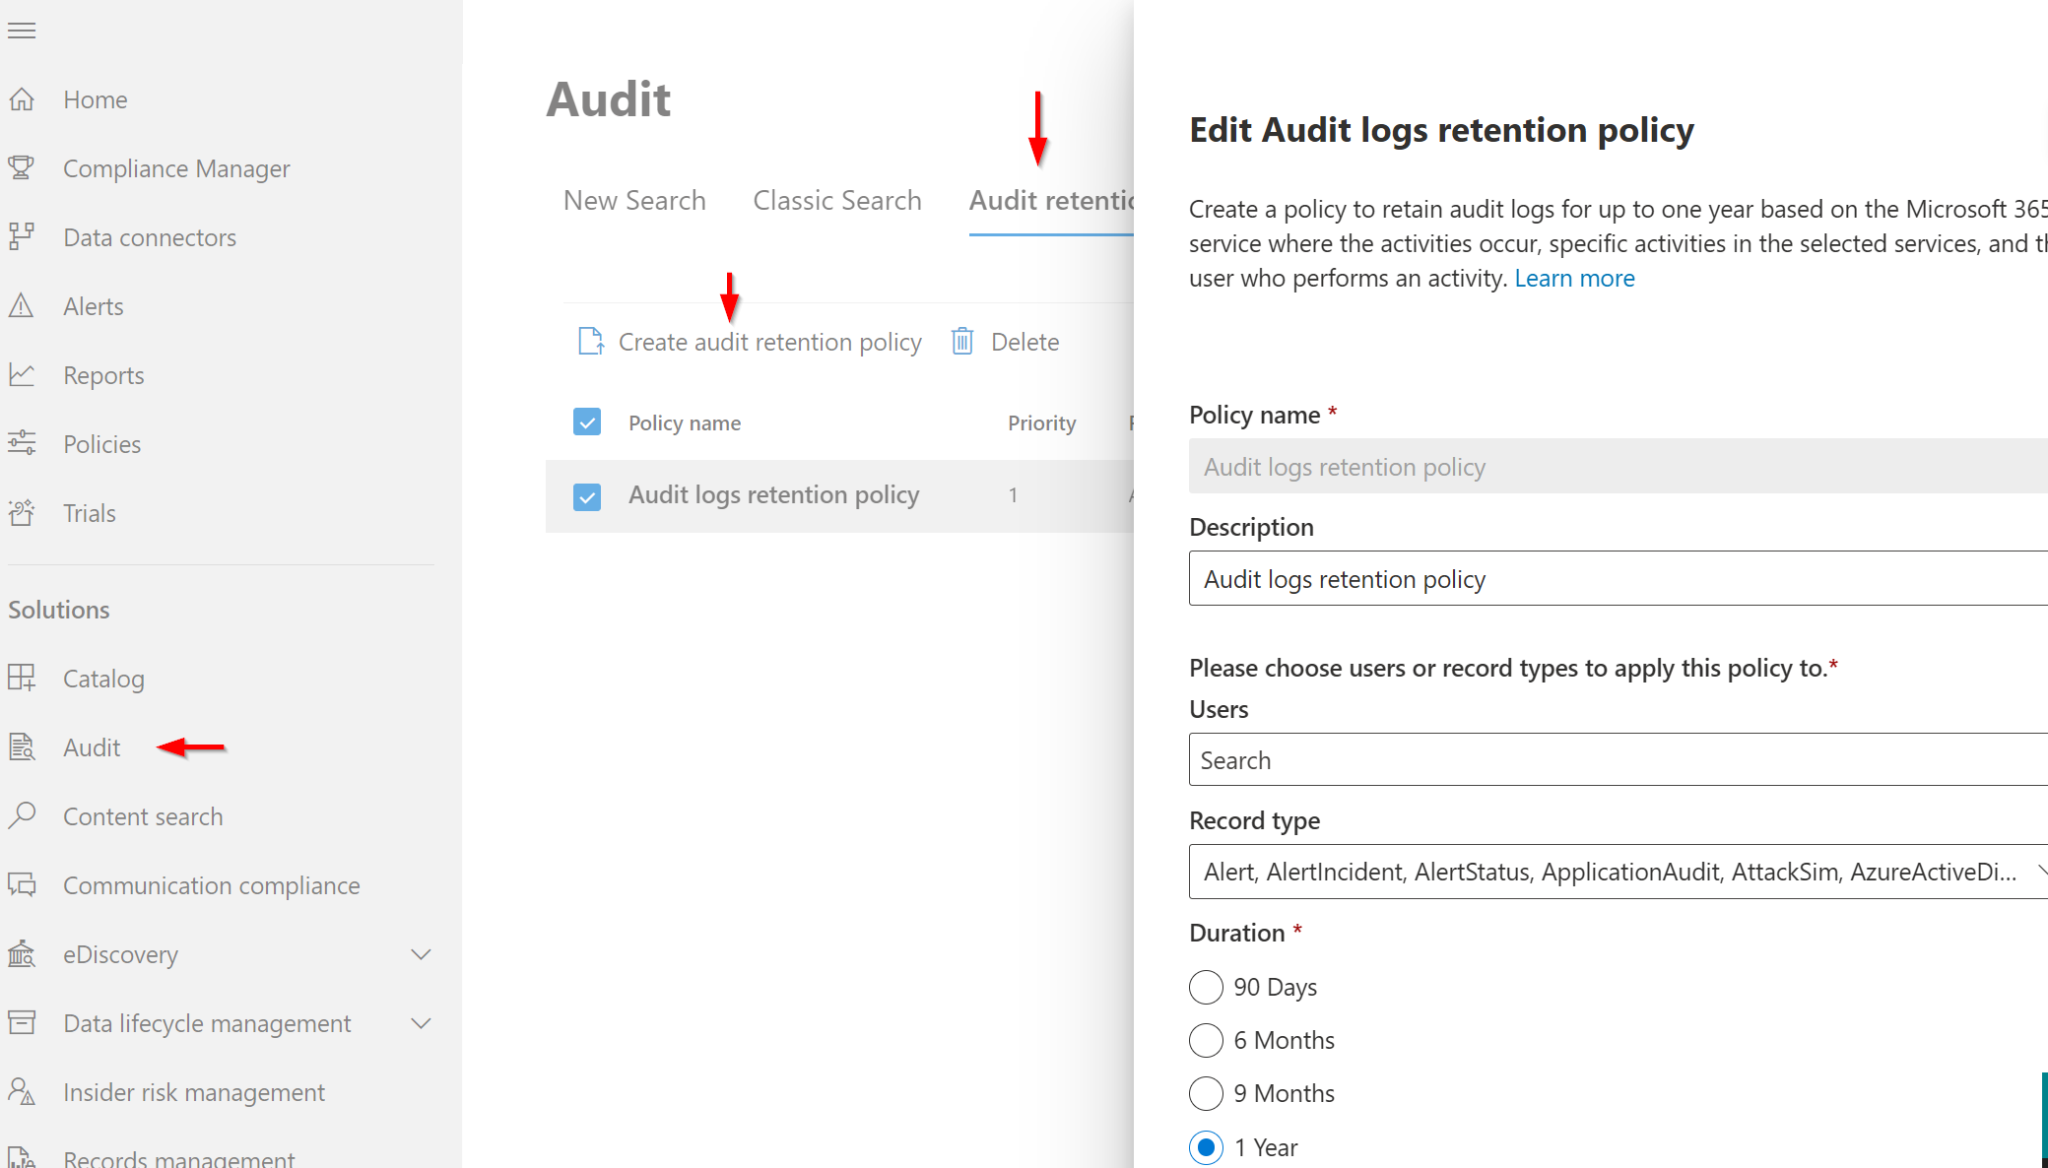
Task: Open the hamburger navigation menu icon
Action: pyautogui.click(x=21, y=30)
